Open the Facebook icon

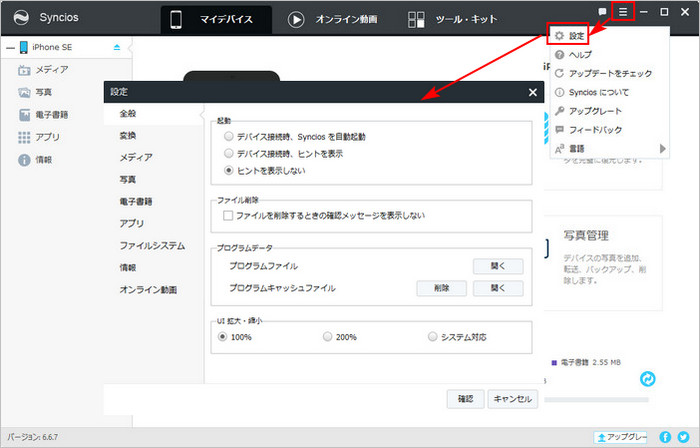tap(665, 437)
